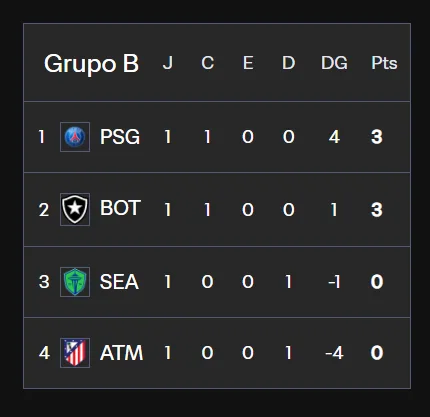Click the Pts column header
Screen dimensions: 430x417
[384, 63]
